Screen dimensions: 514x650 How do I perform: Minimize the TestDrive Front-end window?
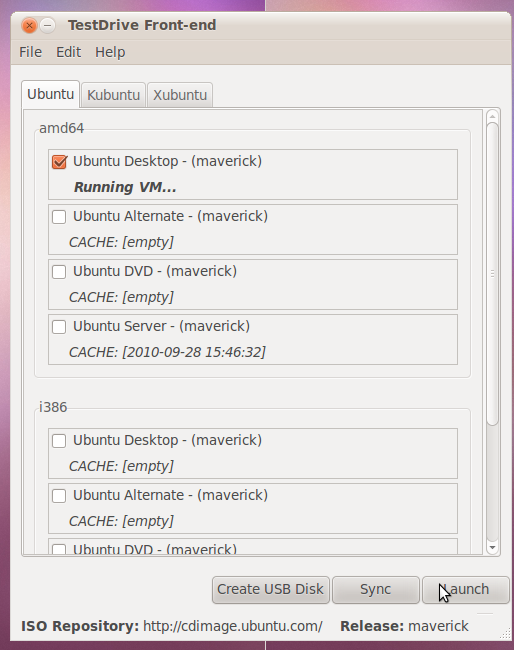[x=48, y=26]
